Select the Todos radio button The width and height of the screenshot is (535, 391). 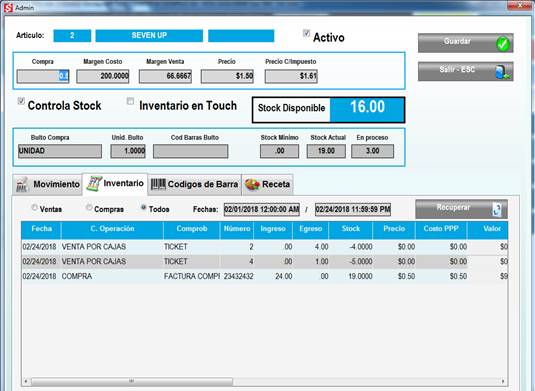144,207
